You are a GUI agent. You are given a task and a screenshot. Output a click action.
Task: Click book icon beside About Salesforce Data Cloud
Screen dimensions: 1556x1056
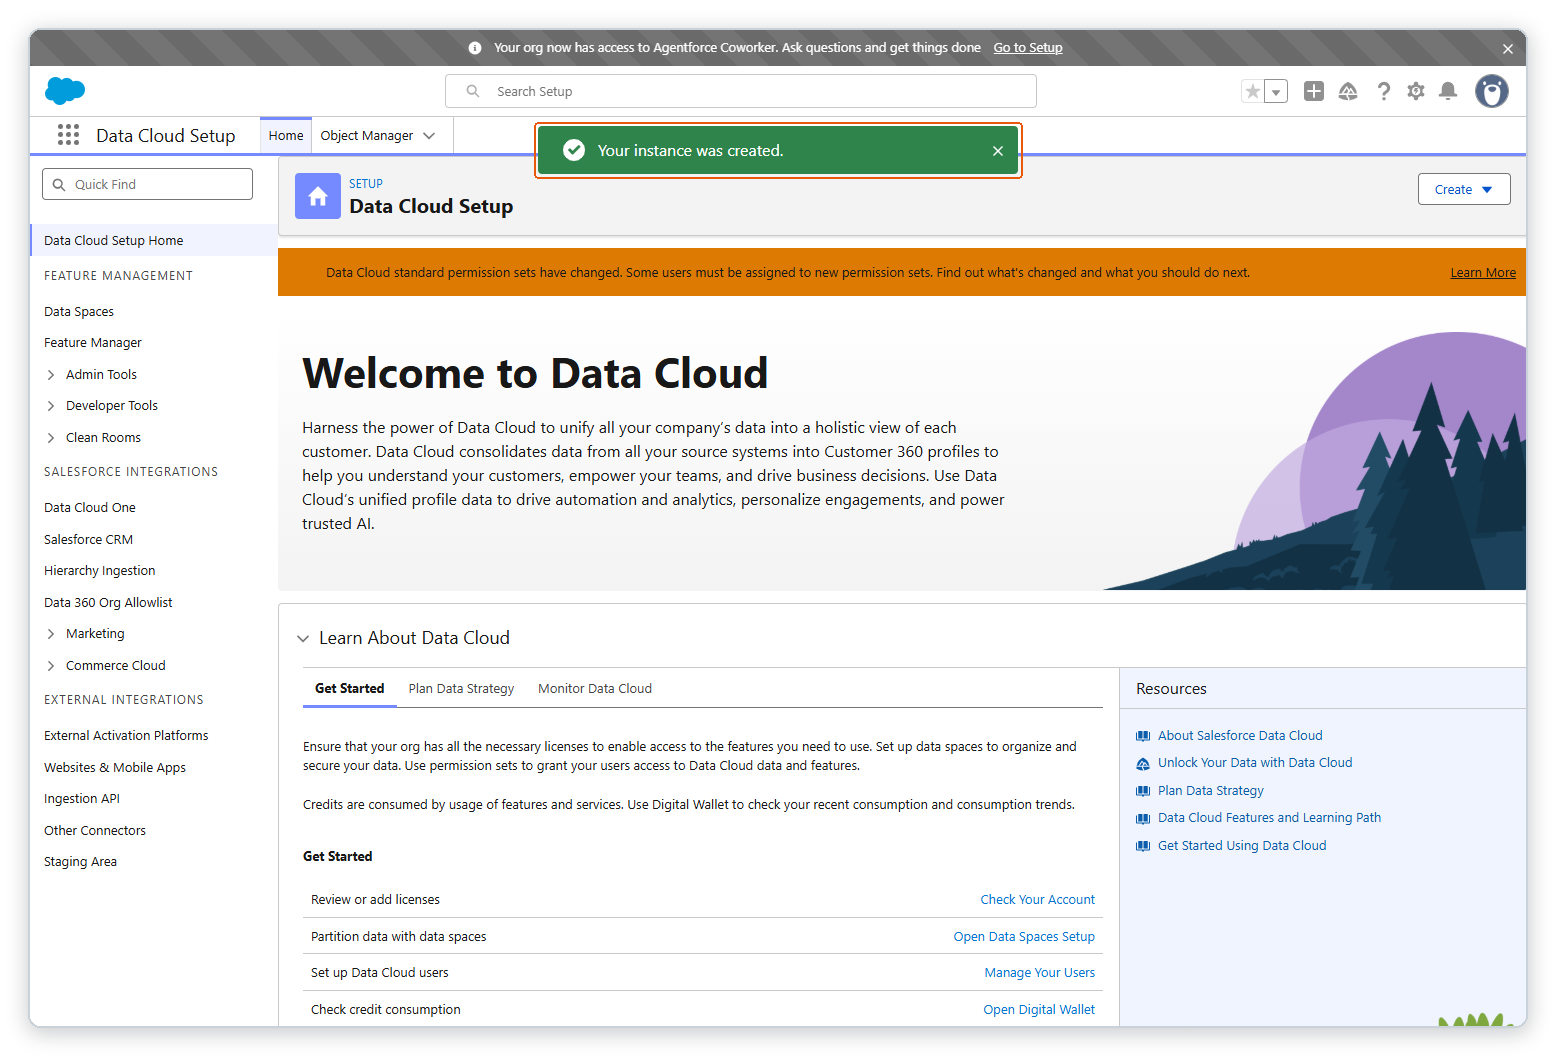point(1143,736)
